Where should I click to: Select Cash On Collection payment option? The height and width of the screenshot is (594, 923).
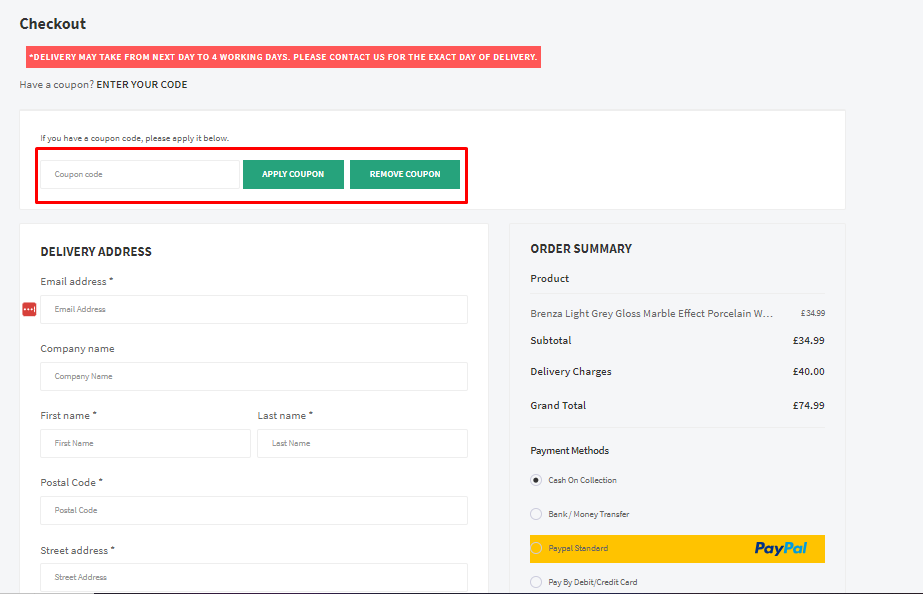coord(536,480)
